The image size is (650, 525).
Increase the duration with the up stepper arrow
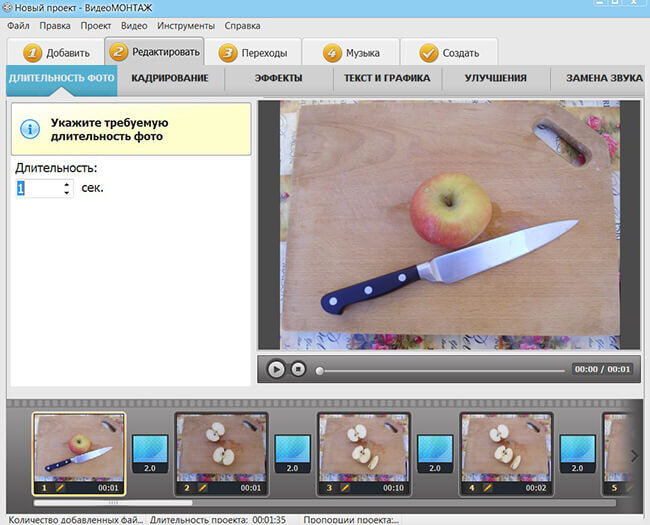[x=67, y=184]
